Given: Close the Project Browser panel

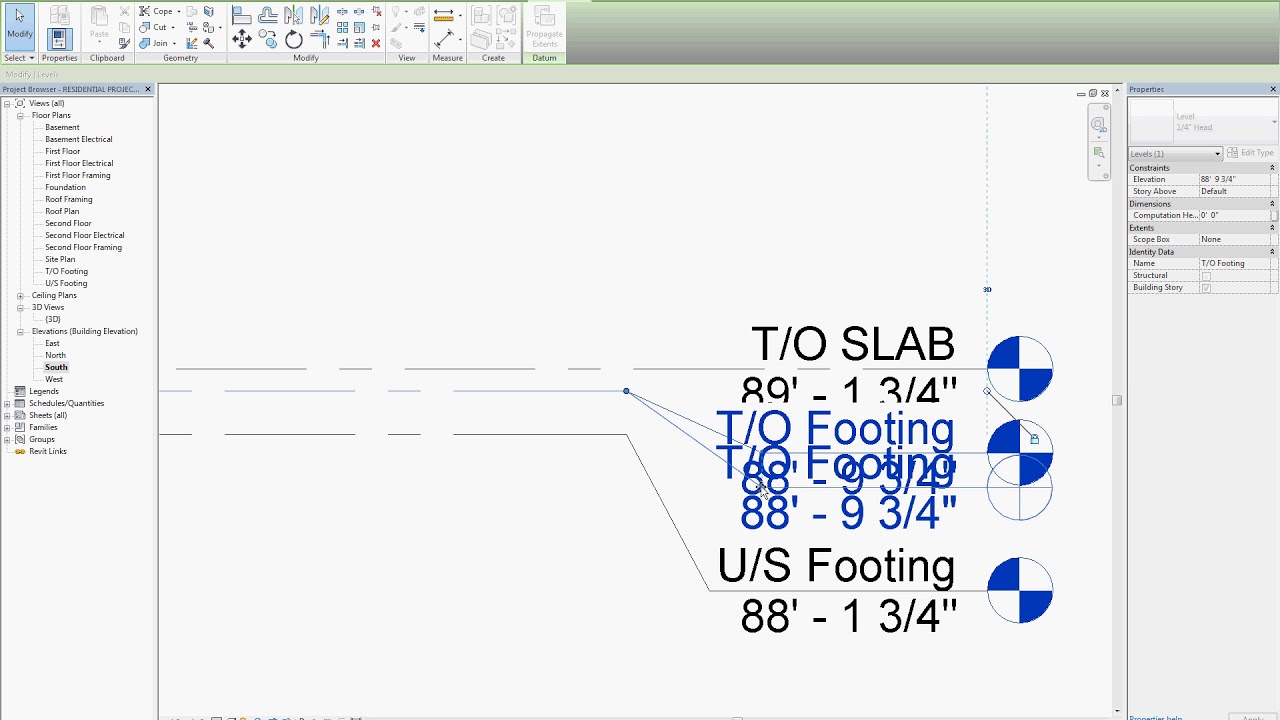Looking at the screenshot, I should [148, 89].
